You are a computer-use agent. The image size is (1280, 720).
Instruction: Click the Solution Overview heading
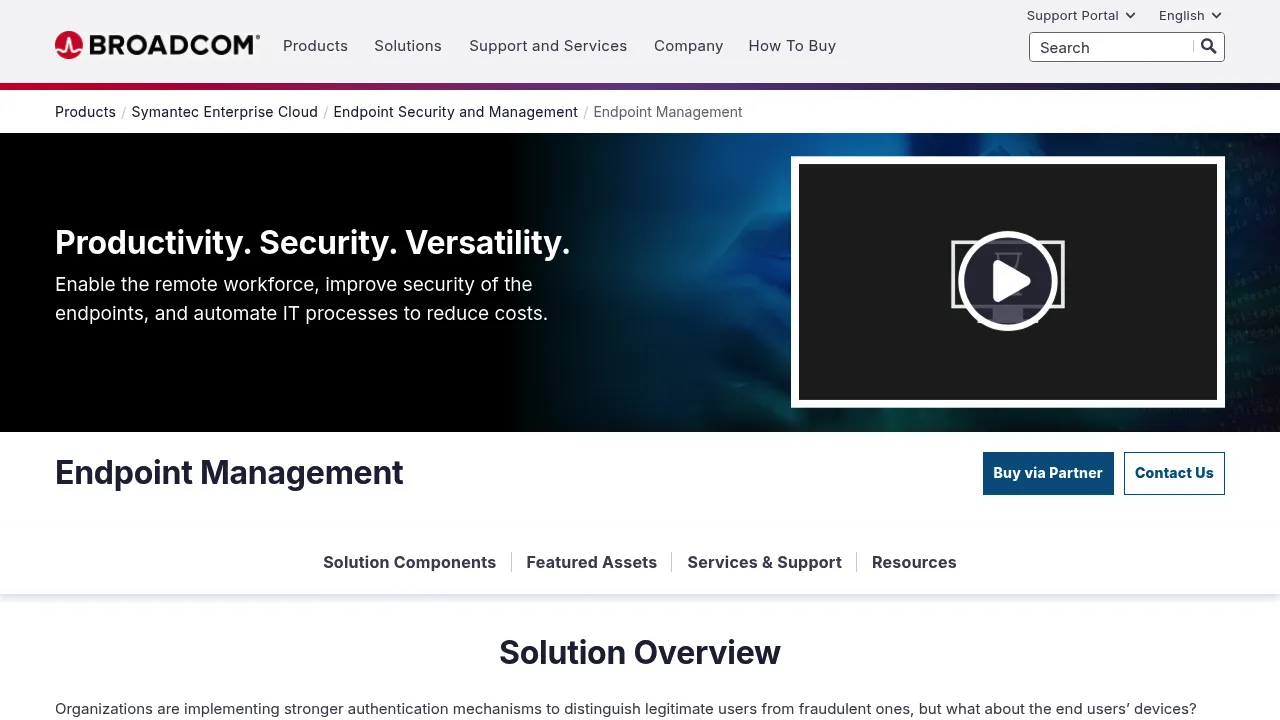tap(640, 652)
